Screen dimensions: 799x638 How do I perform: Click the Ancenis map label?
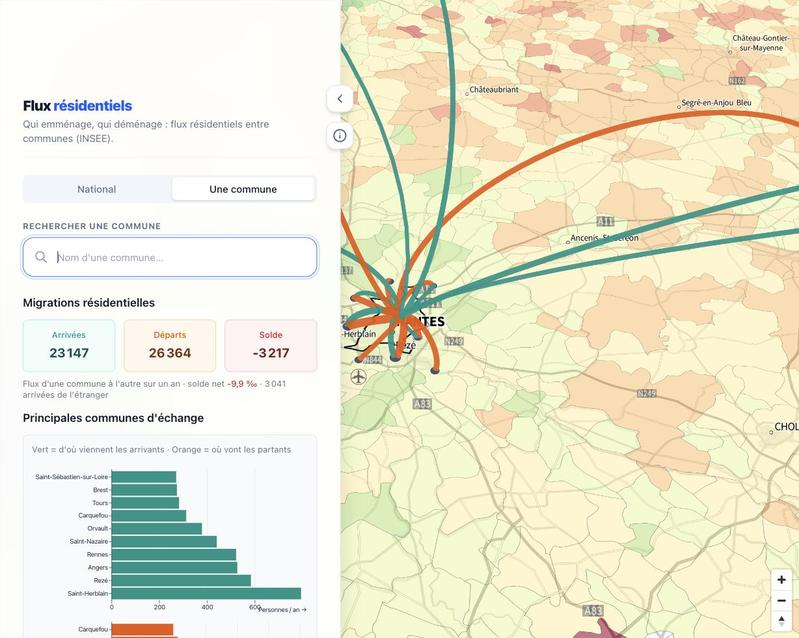click(x=604, y=238)
